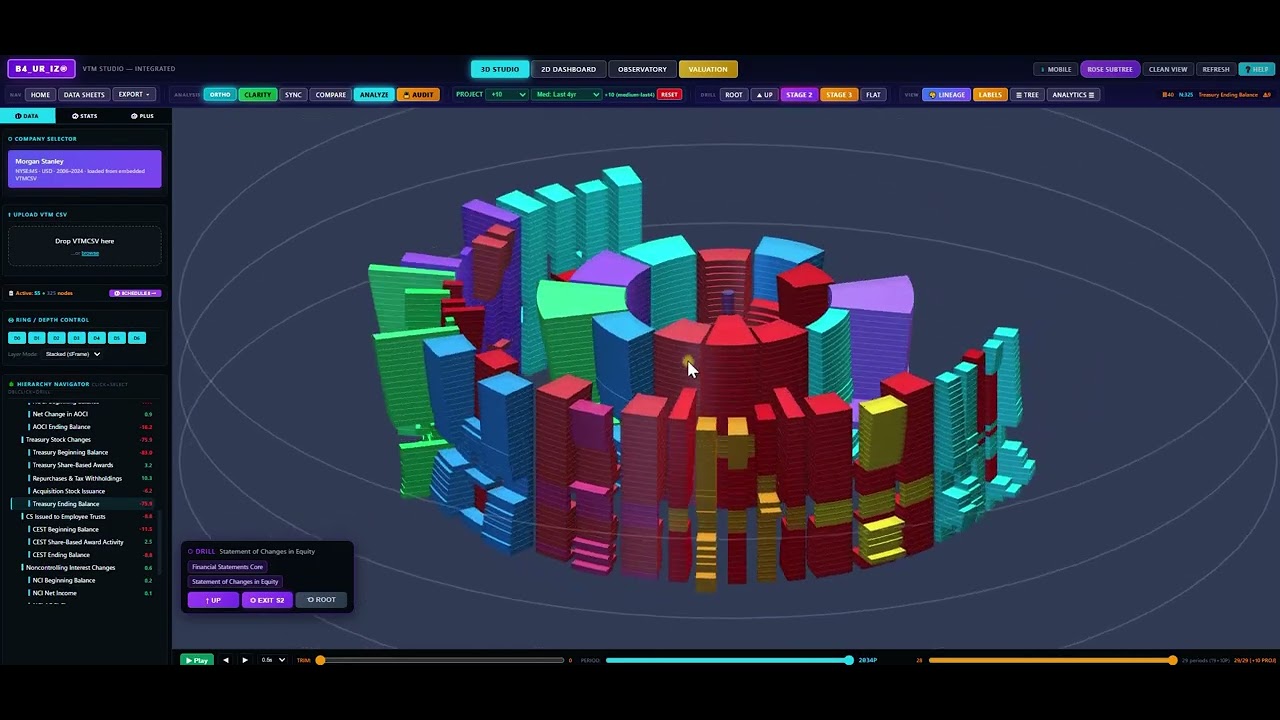The height and width of the screenshot is (720, 1280).
Task: Open the B4_UR_IZ logo badge
Action: point(41,69)
